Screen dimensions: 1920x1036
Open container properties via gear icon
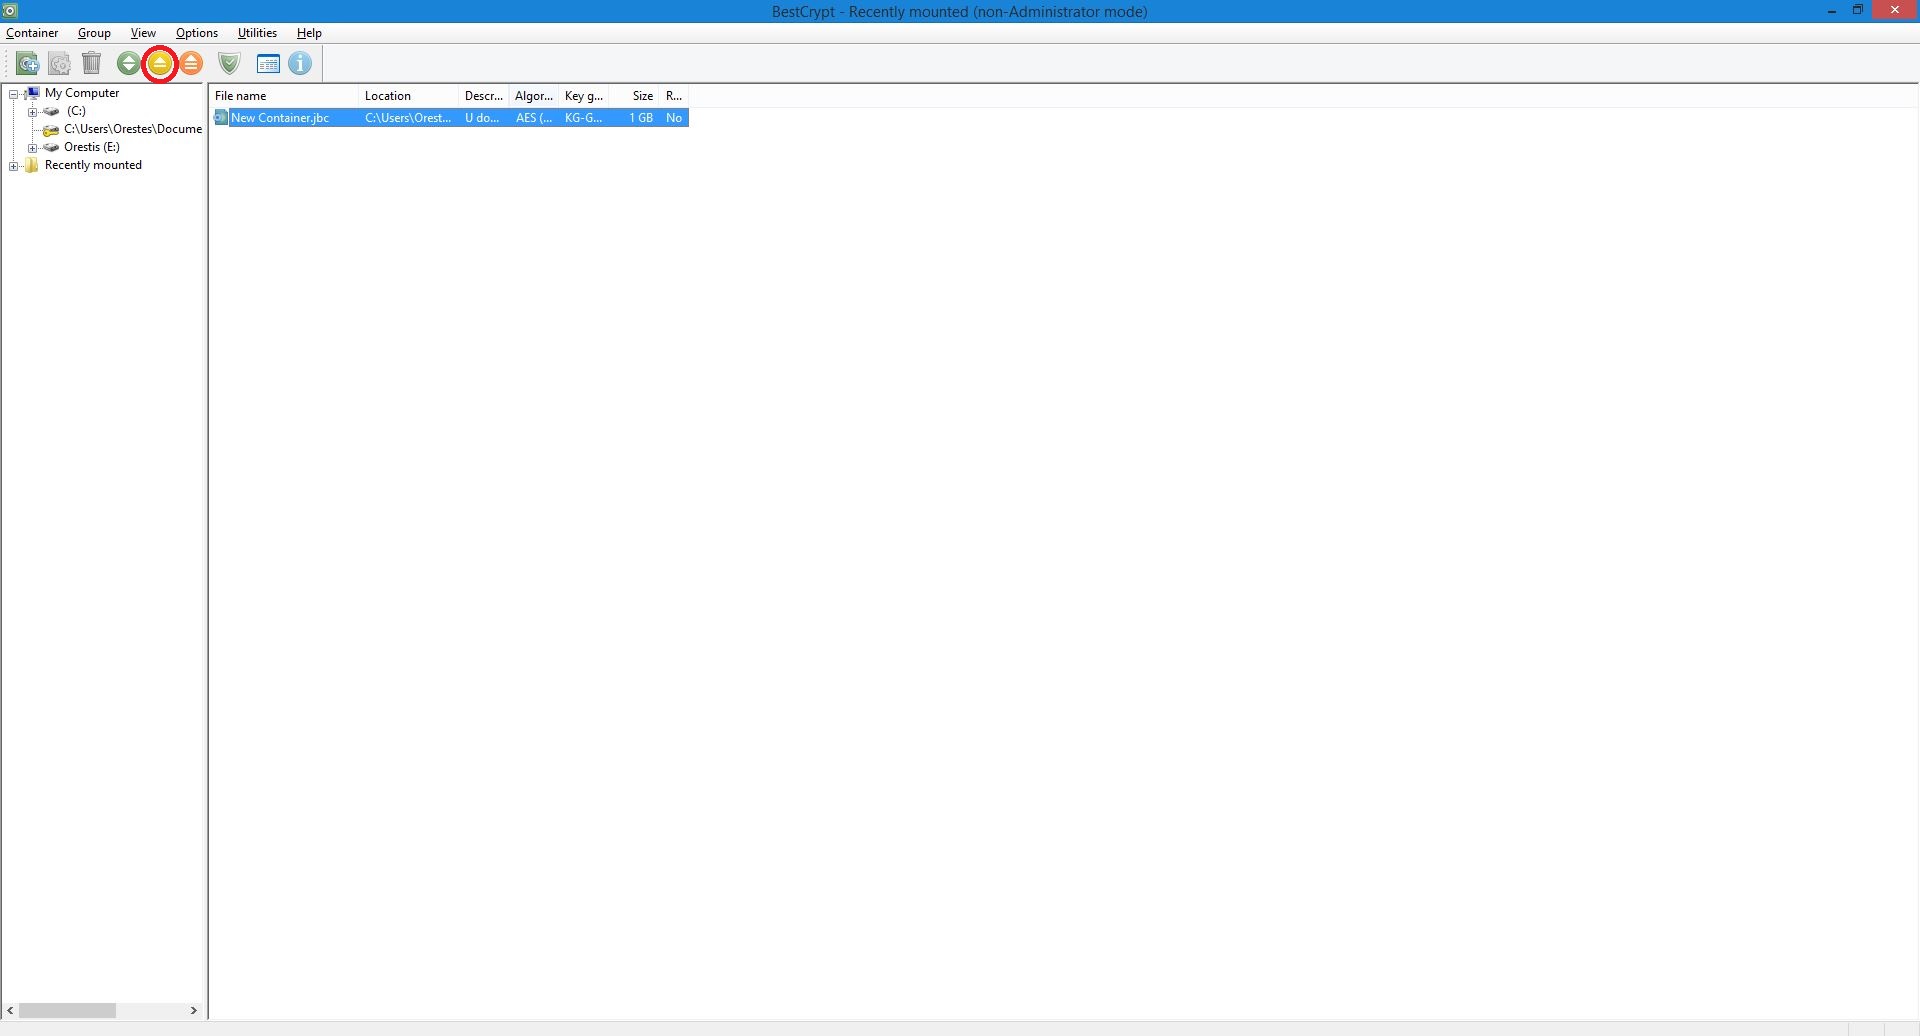(x=60, y=64)
